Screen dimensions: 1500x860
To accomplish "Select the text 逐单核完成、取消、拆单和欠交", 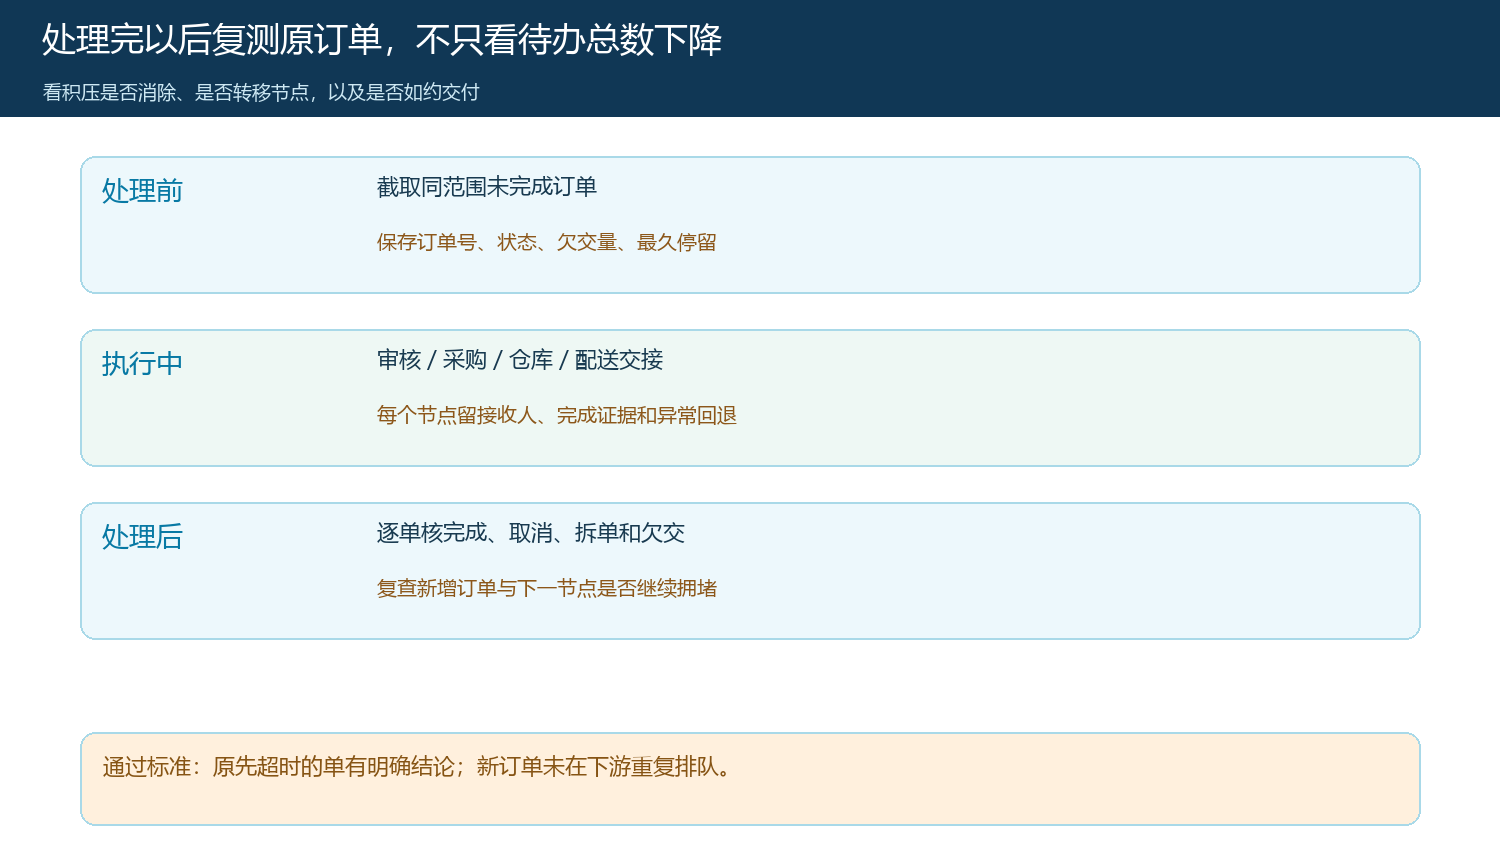I will tap(531, 533).
